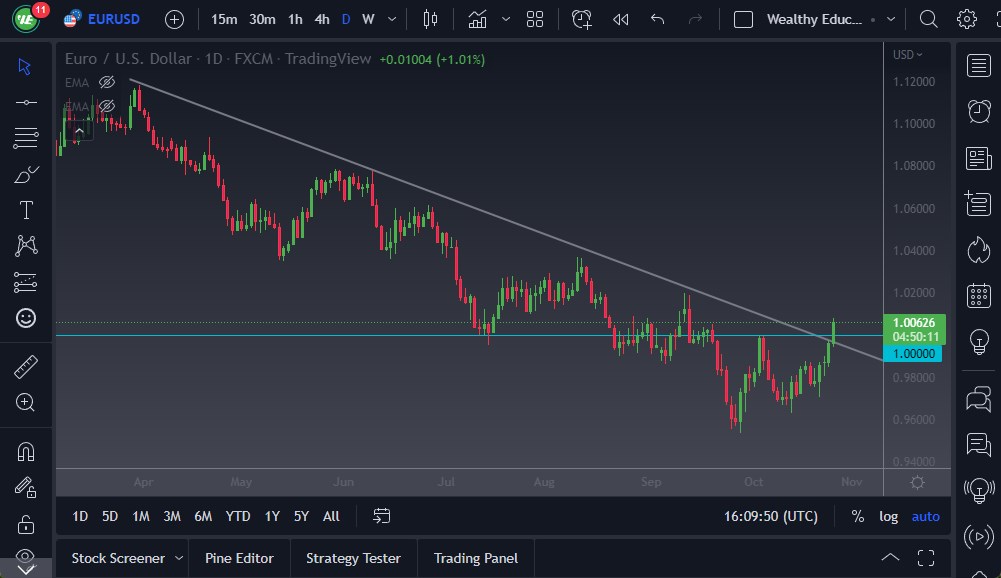The width and height of the screenshot is (1001, 578).
Task: Select the Text drawing tool
Action: [25, 209]
